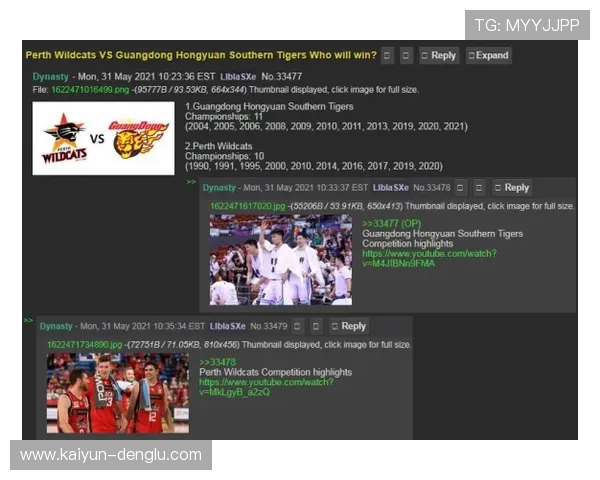Open file link 1622471734890.jpg
The image size is (600, 480).
pyautogui.click(x=85, y=344)
